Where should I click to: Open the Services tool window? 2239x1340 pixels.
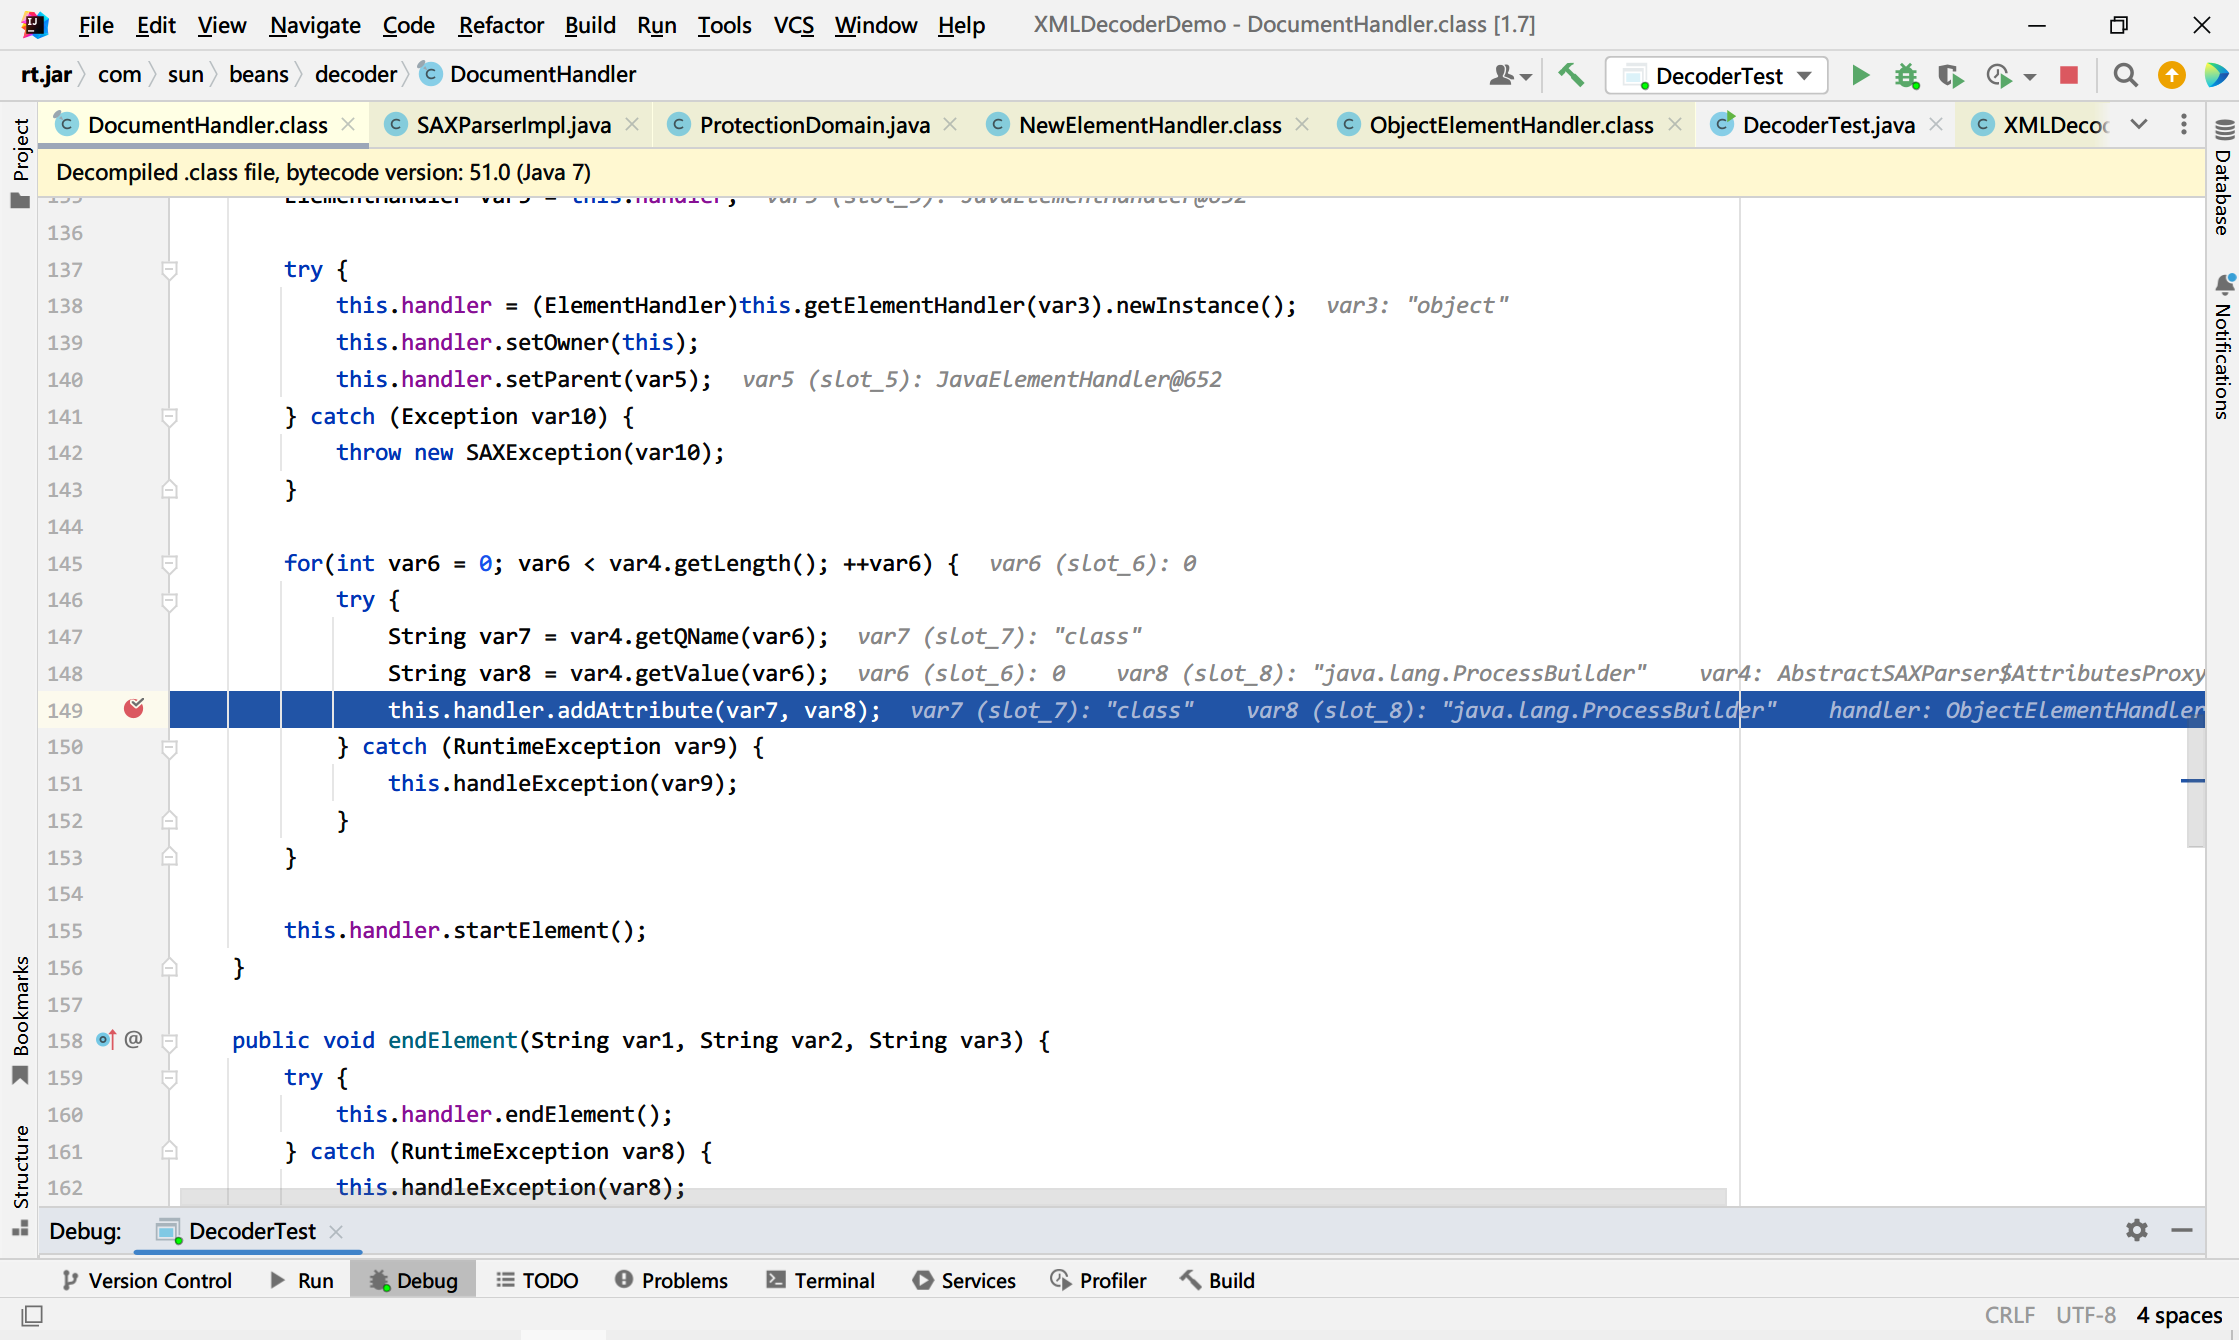[x=964, y=1280]
